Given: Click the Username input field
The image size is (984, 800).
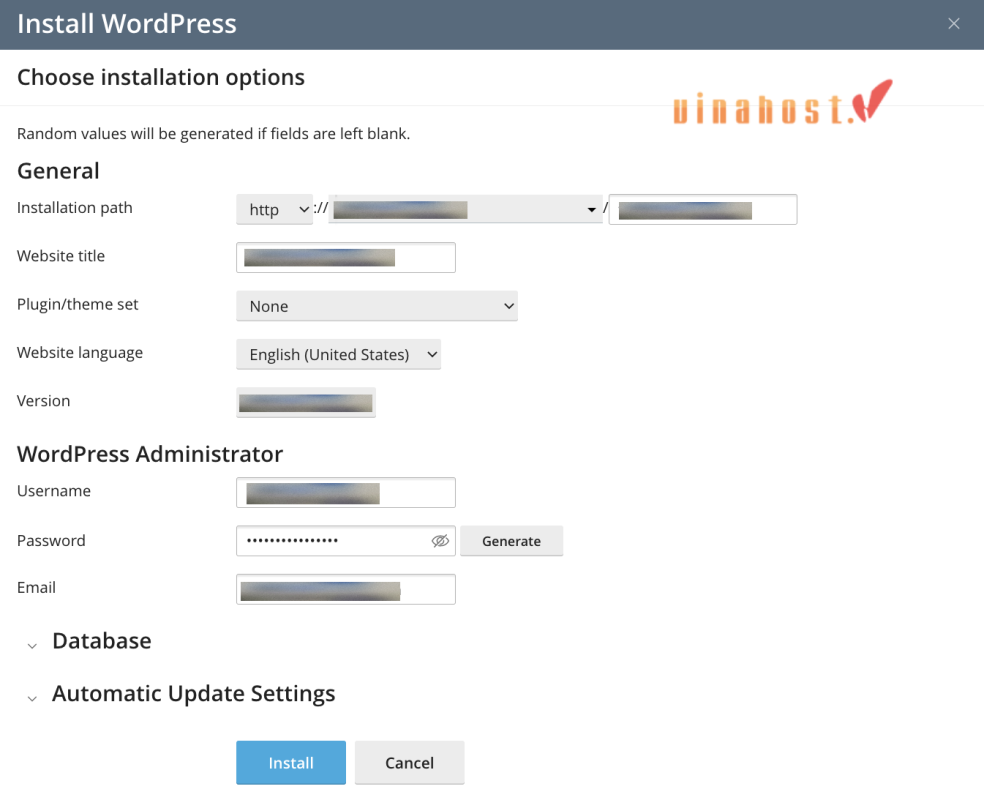Looking at the screenshot, I should (x=346, y=493).
